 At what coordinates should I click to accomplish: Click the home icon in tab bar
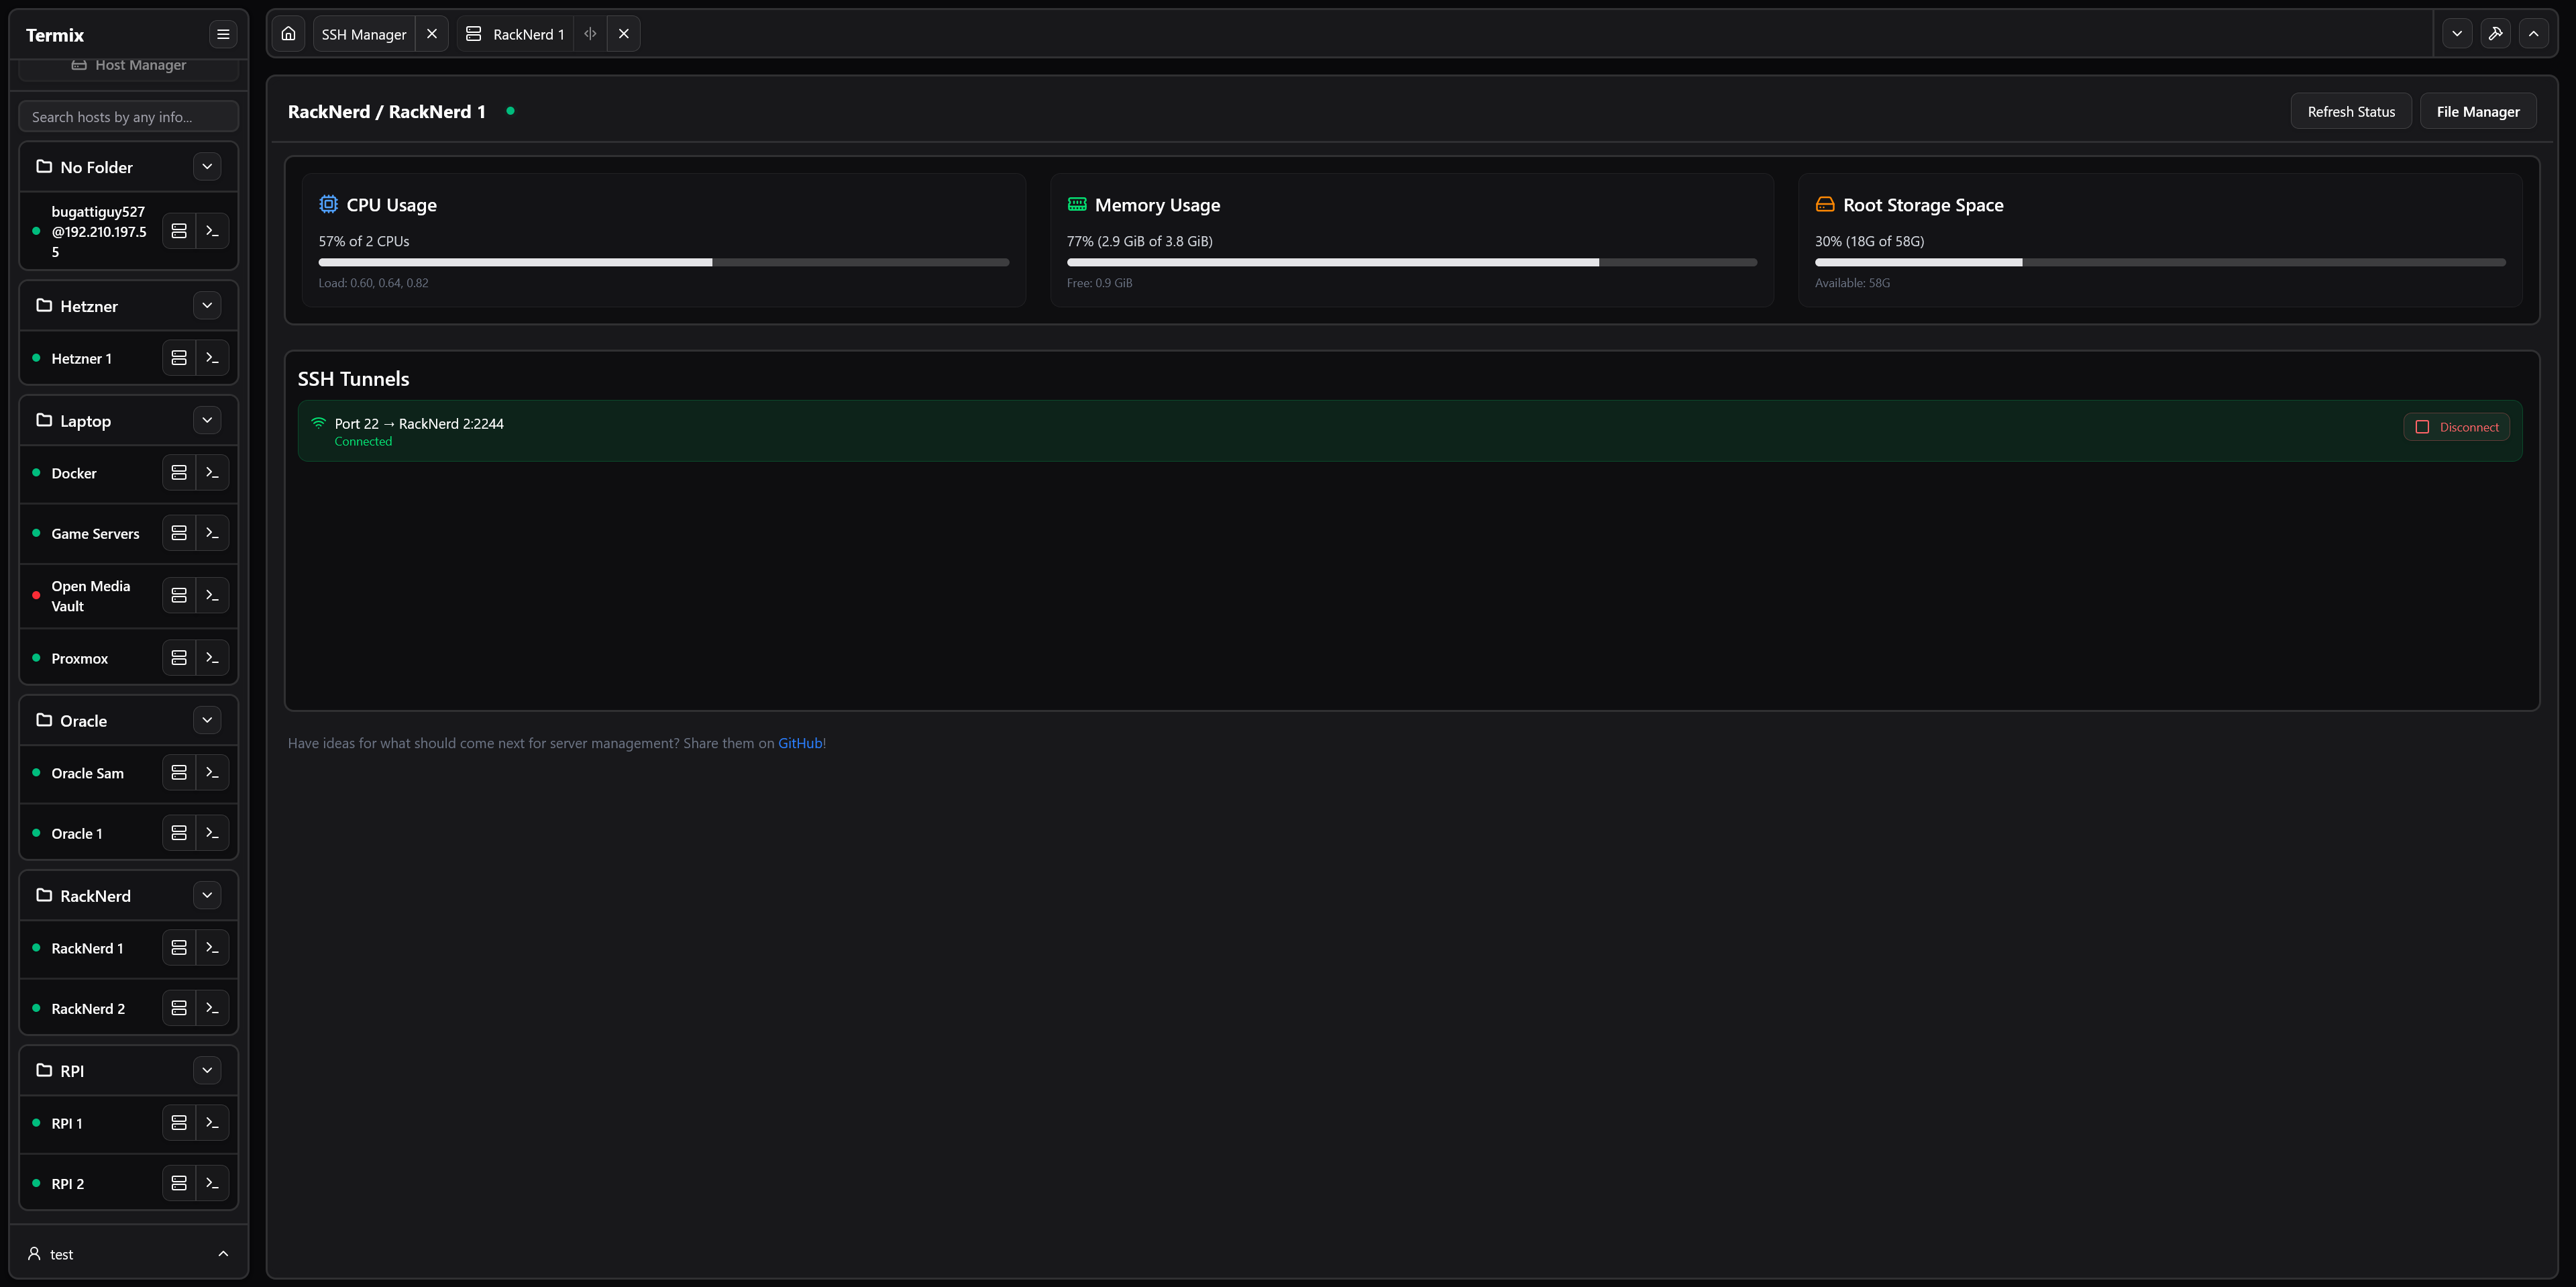288,34
